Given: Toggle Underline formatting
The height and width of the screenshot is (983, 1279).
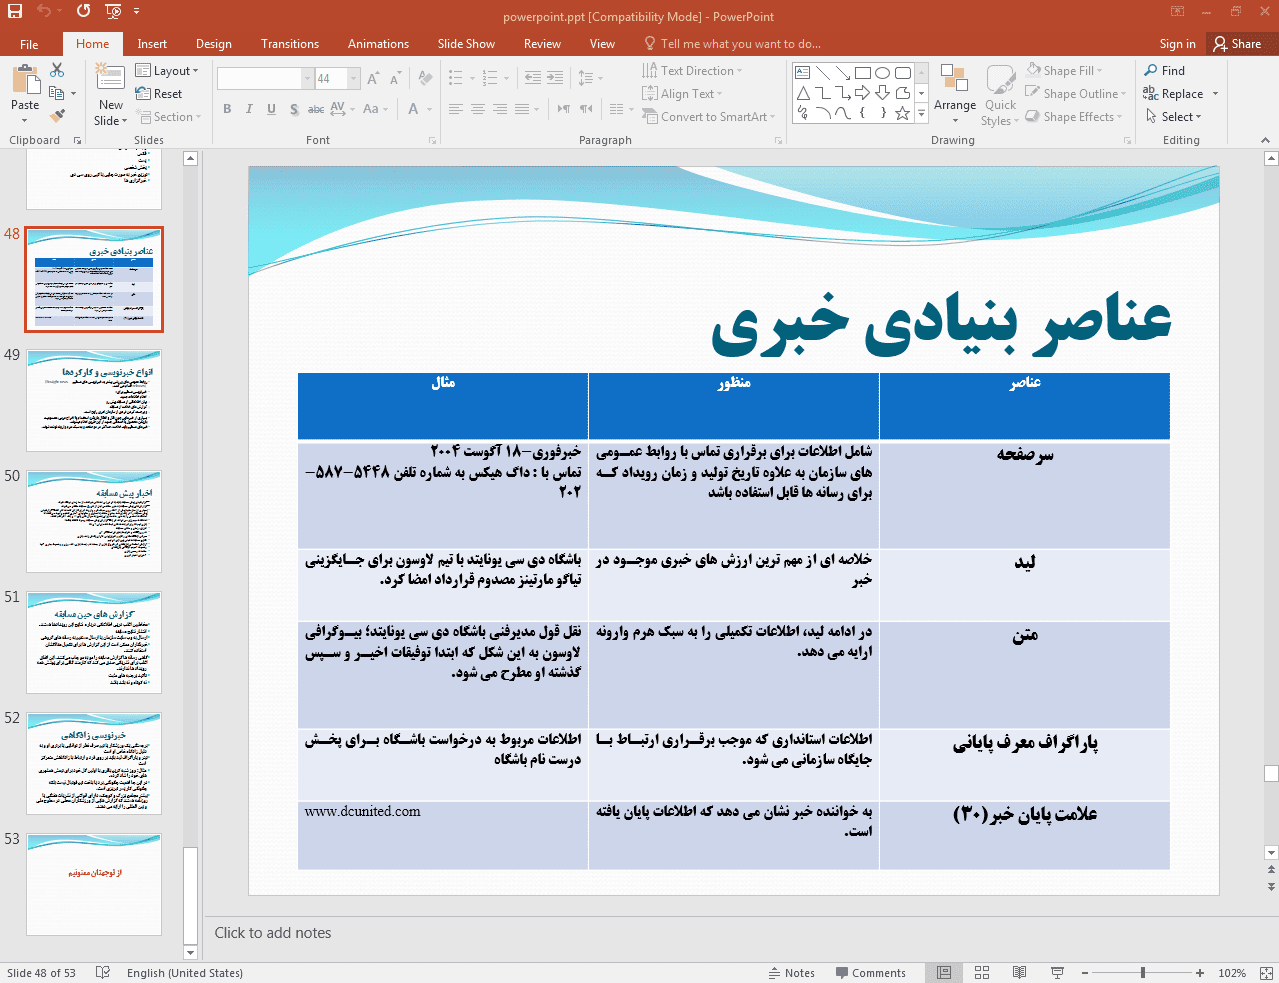Looking at the screenshot, I should point(271,109).
